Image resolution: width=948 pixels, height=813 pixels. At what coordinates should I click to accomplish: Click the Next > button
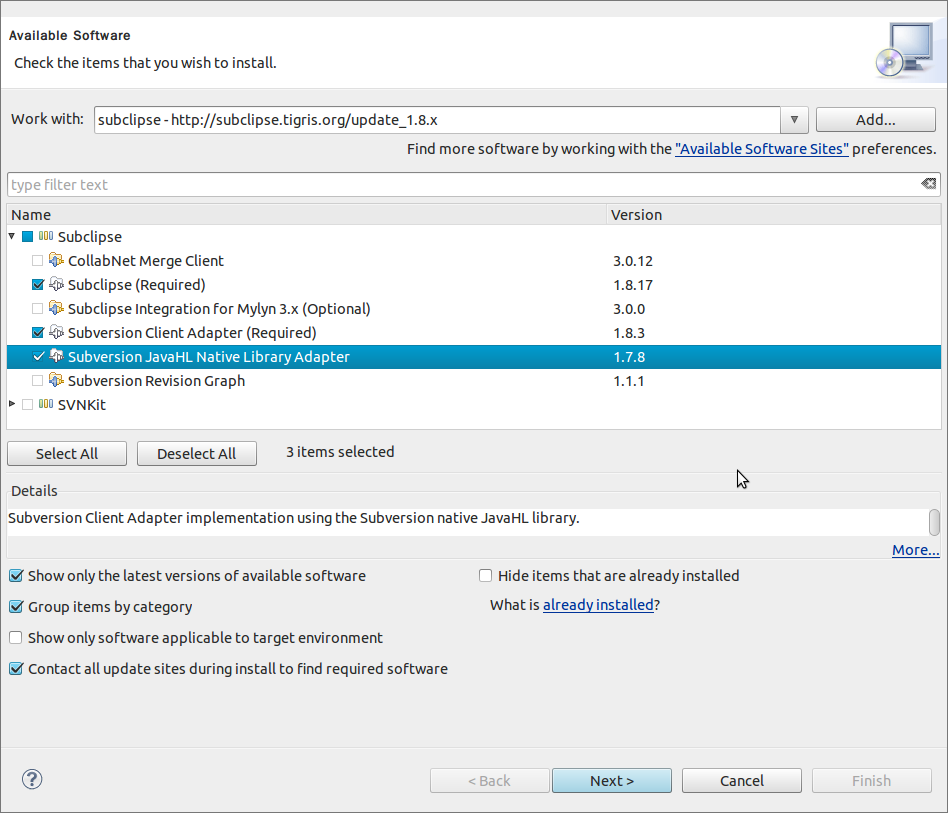612,780
